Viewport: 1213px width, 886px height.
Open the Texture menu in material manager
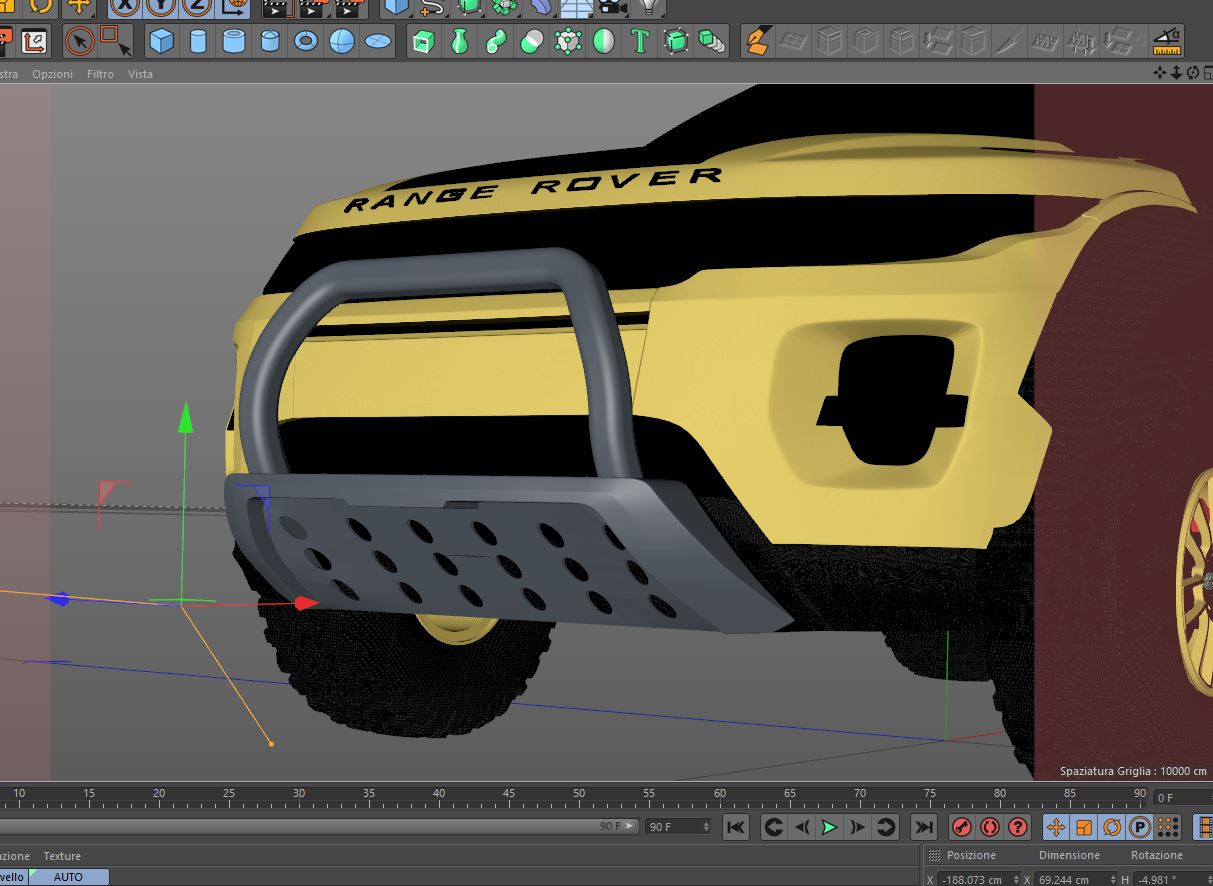click(62, 856)
